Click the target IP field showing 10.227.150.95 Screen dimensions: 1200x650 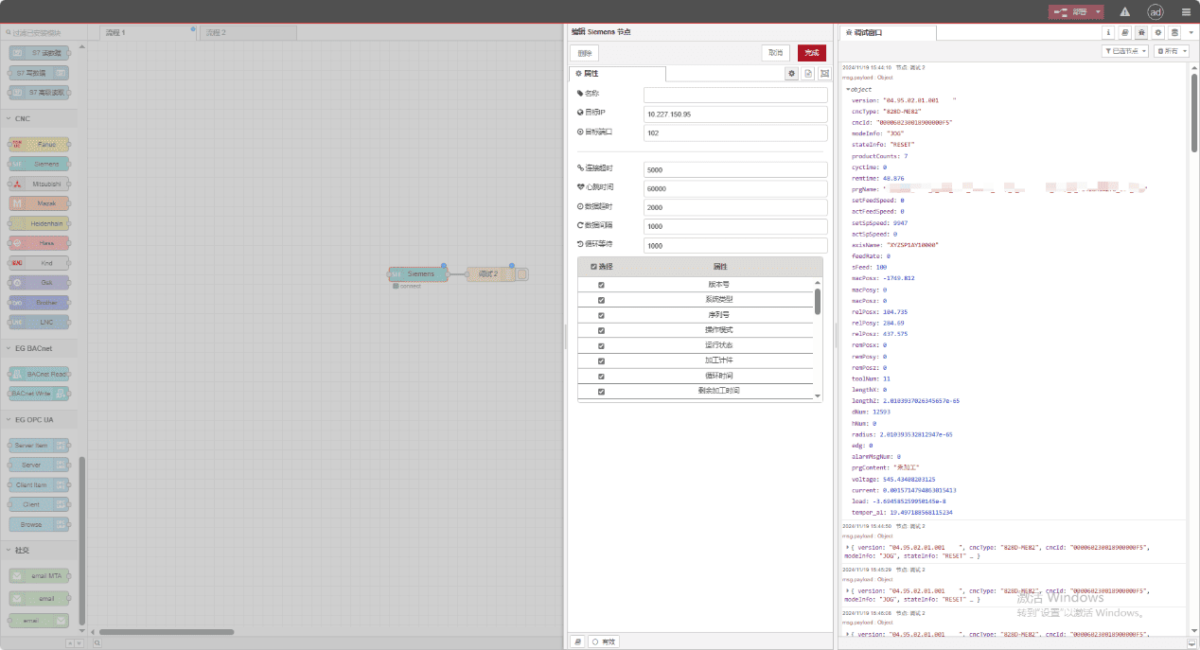735,114
